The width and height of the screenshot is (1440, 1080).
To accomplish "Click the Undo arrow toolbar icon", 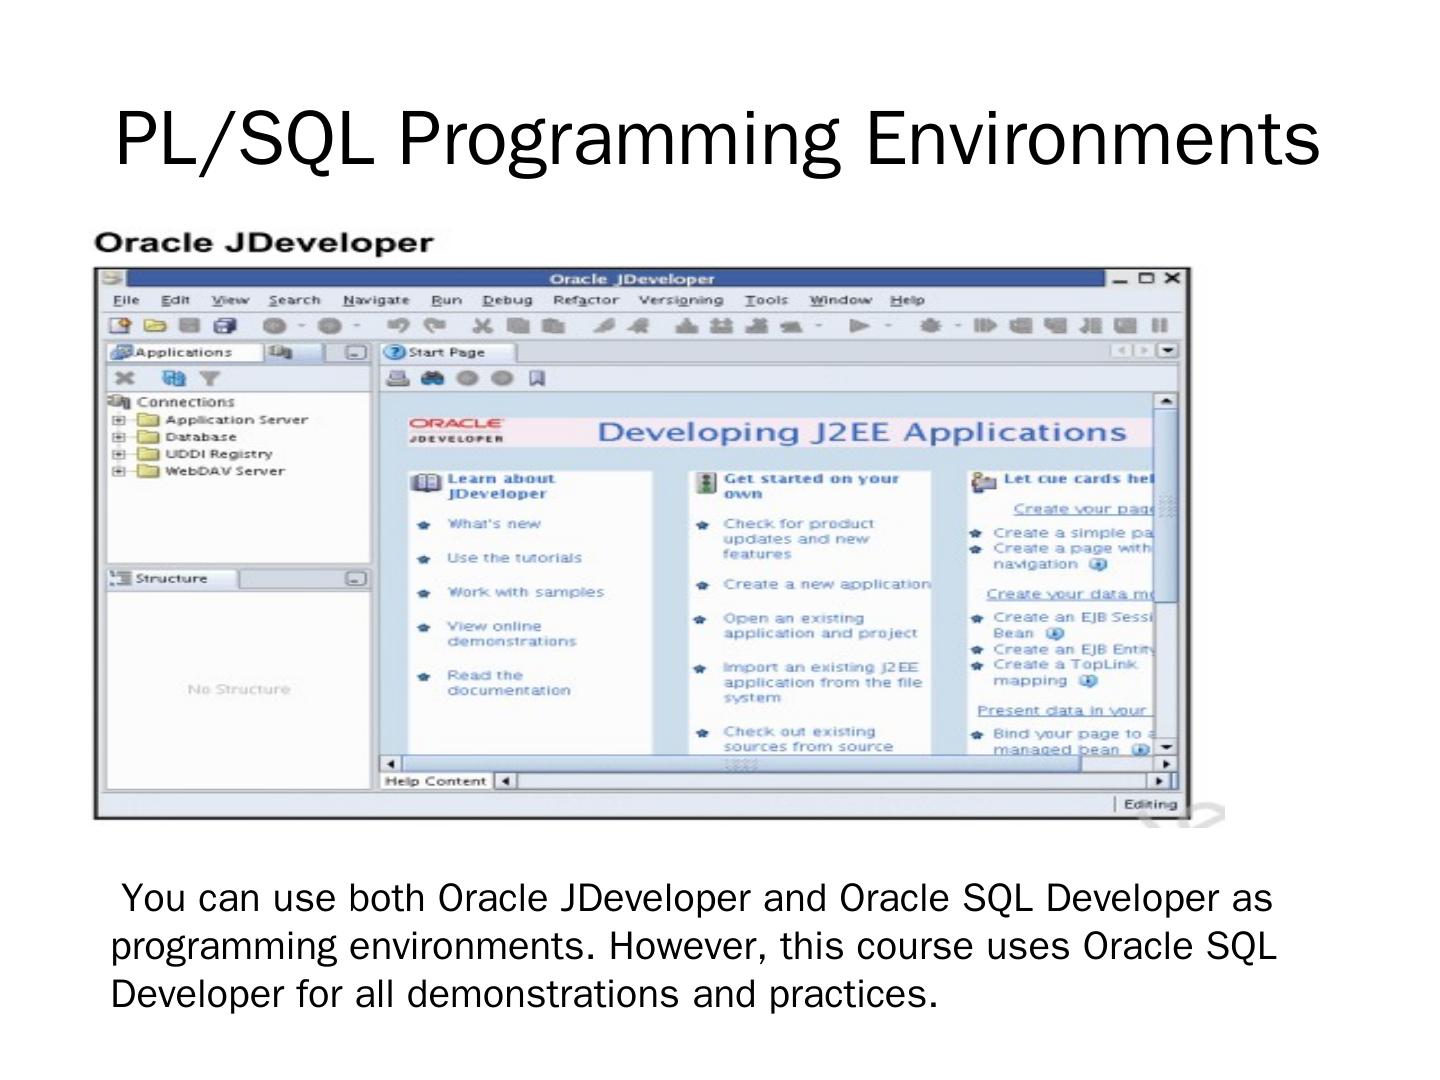I will [399, 325].
